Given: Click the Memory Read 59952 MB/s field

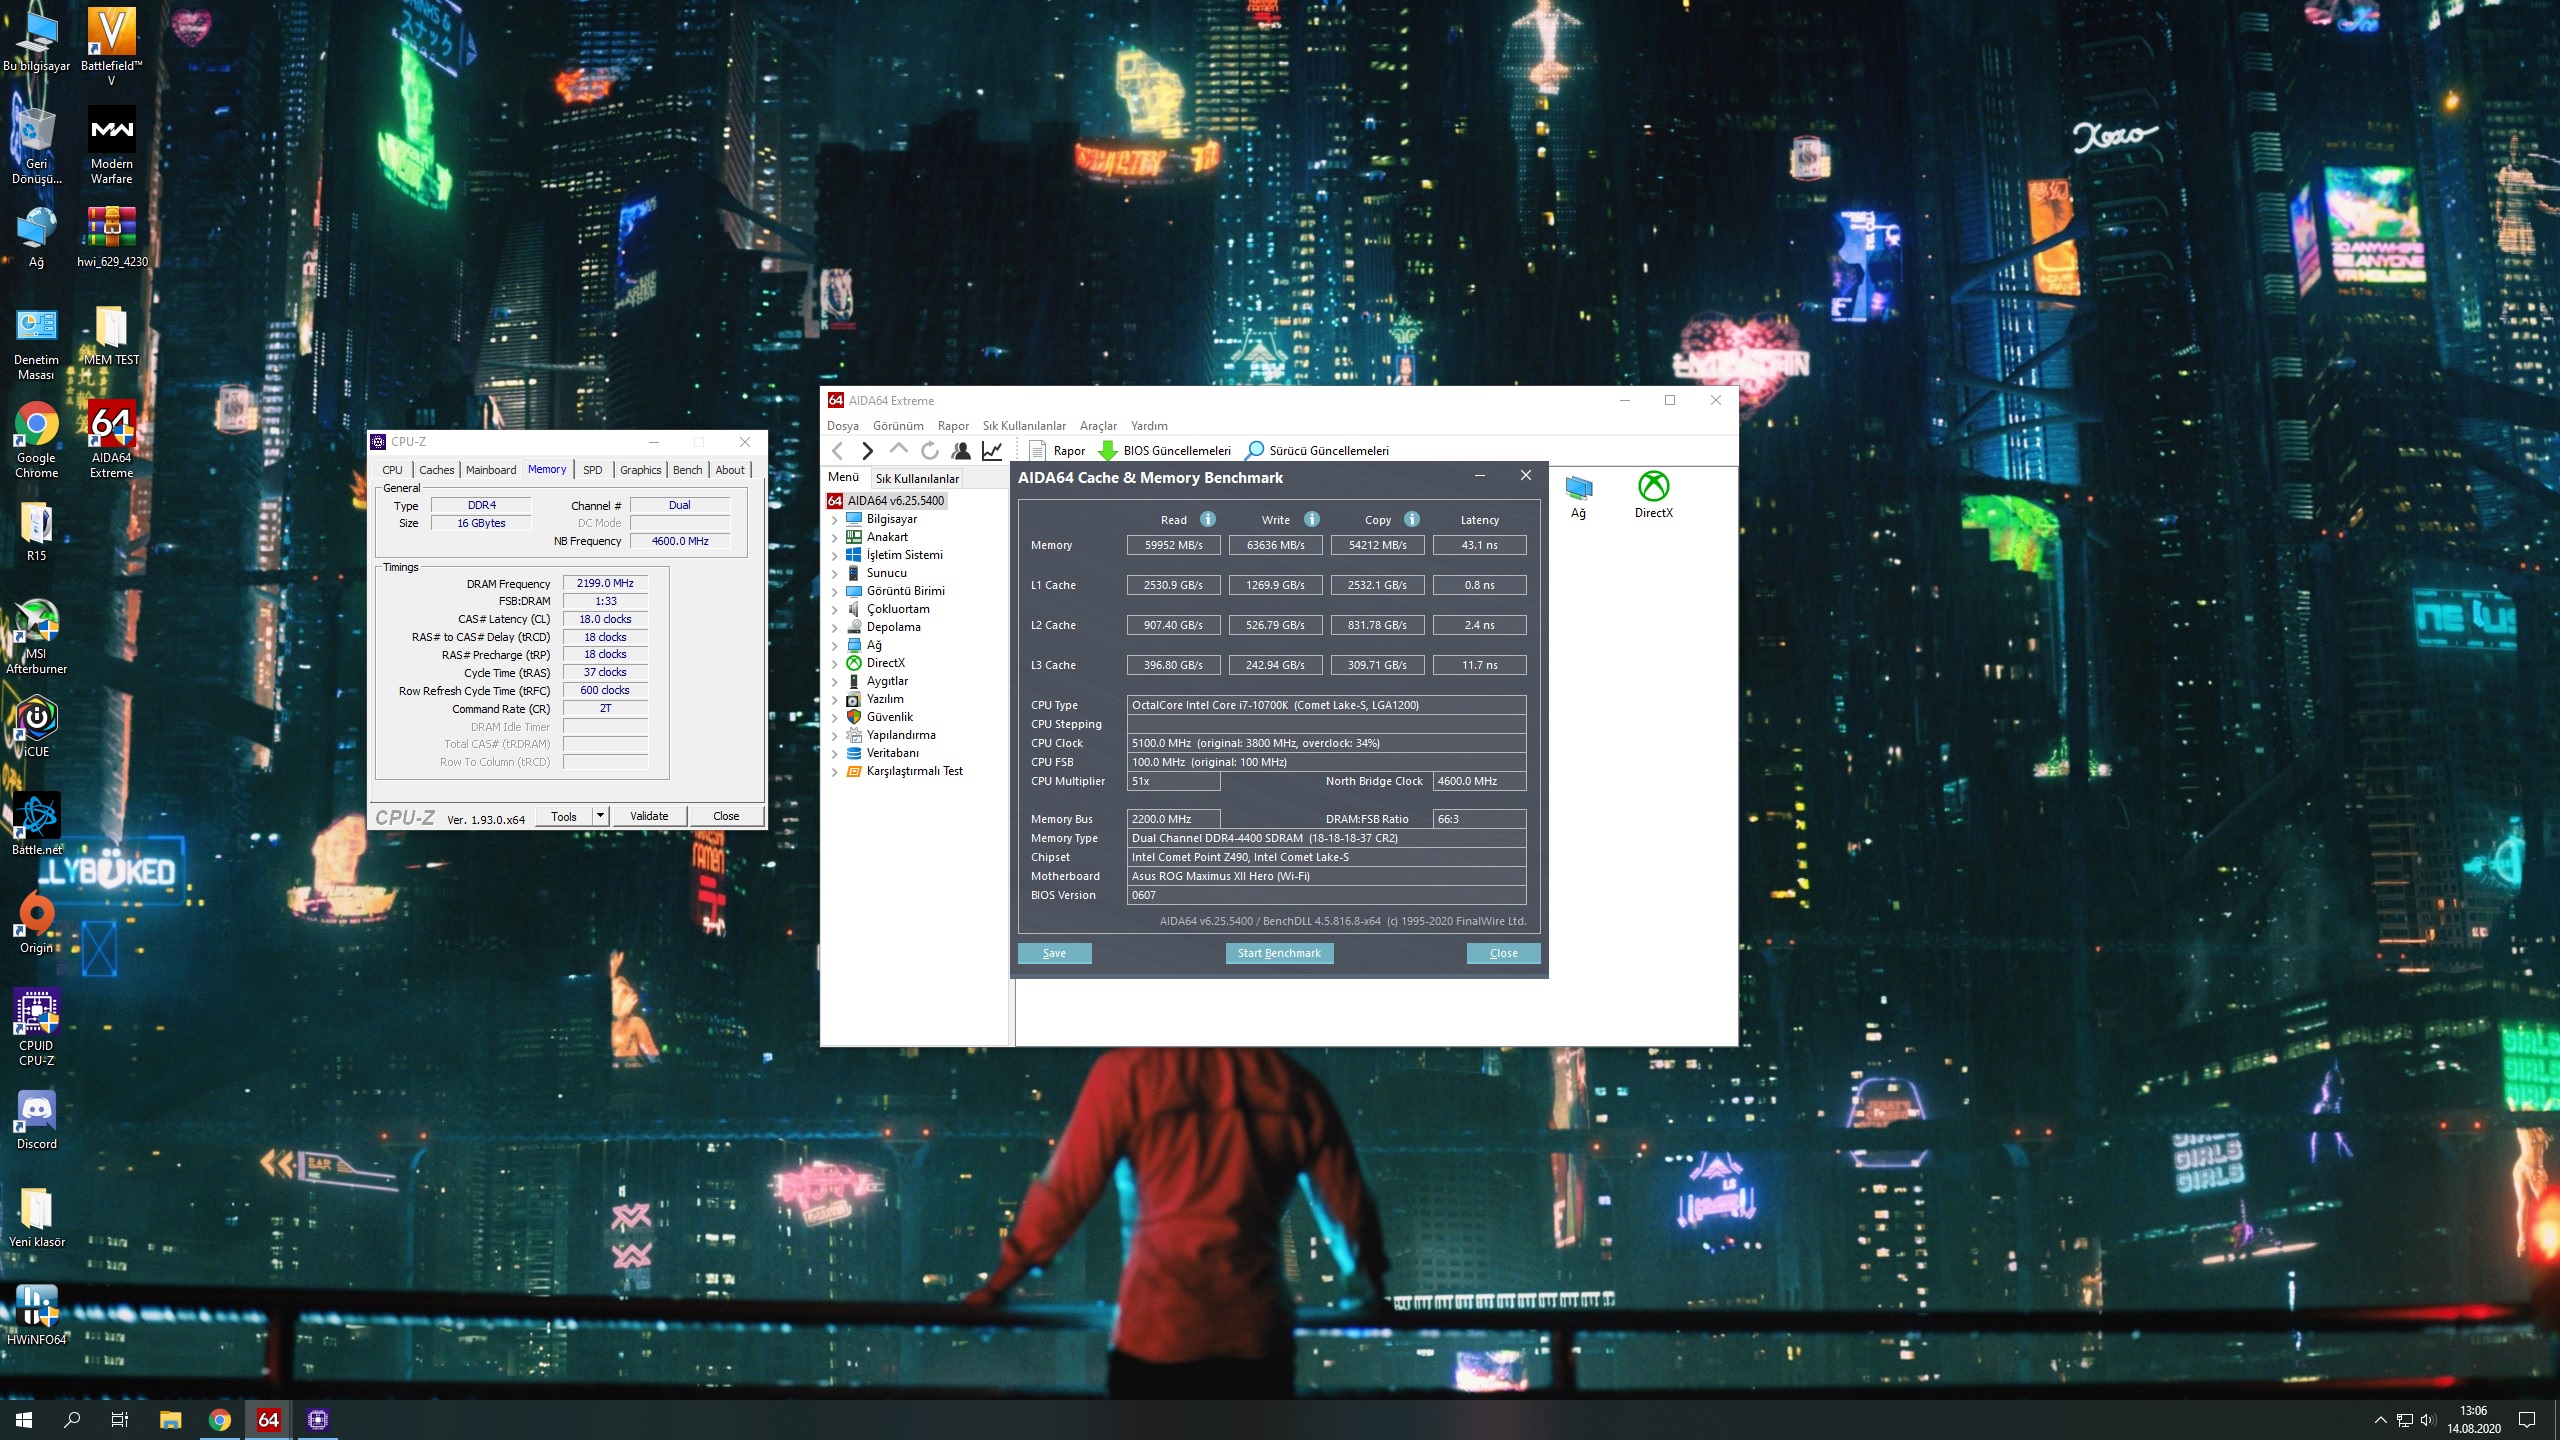Looking at the screenshot, I should (x=1173, y=545).
